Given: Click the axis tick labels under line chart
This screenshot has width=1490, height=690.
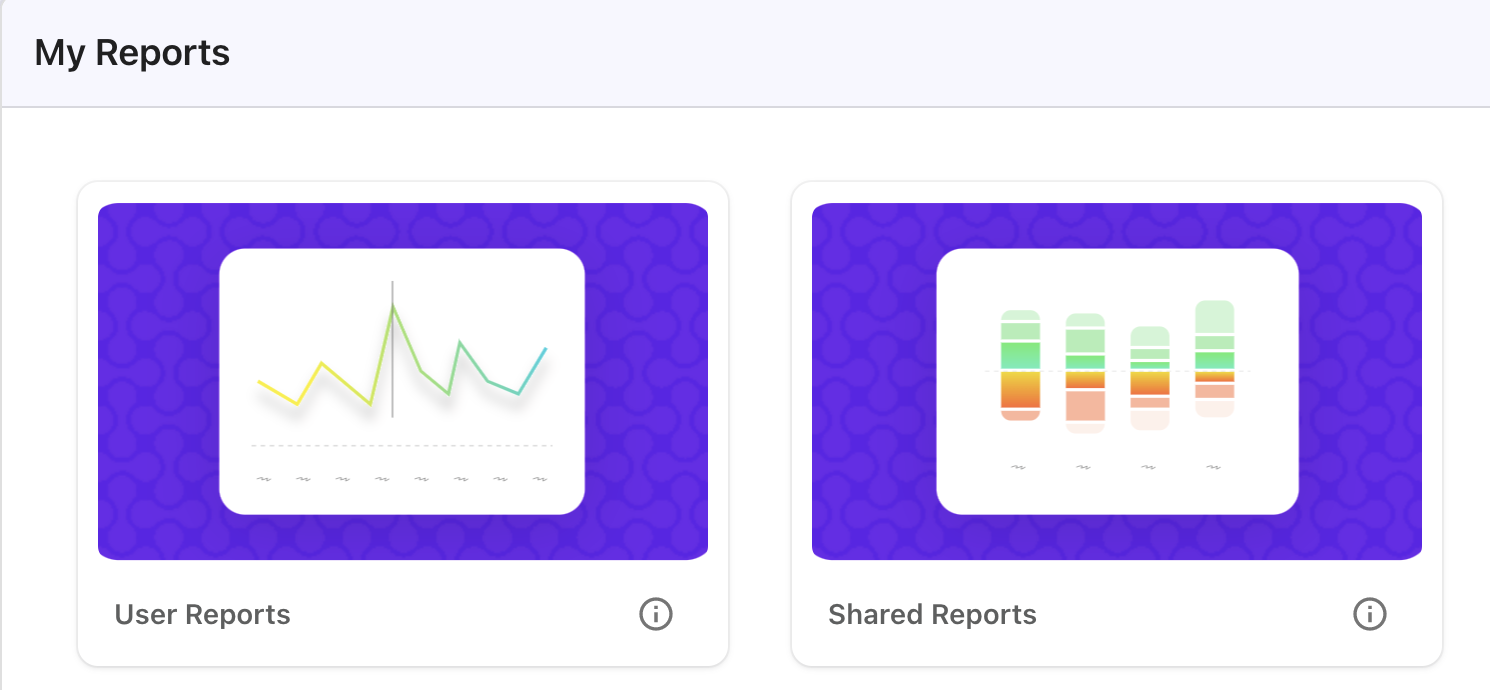Looking at the screenshot, I should tap(402, 479).
